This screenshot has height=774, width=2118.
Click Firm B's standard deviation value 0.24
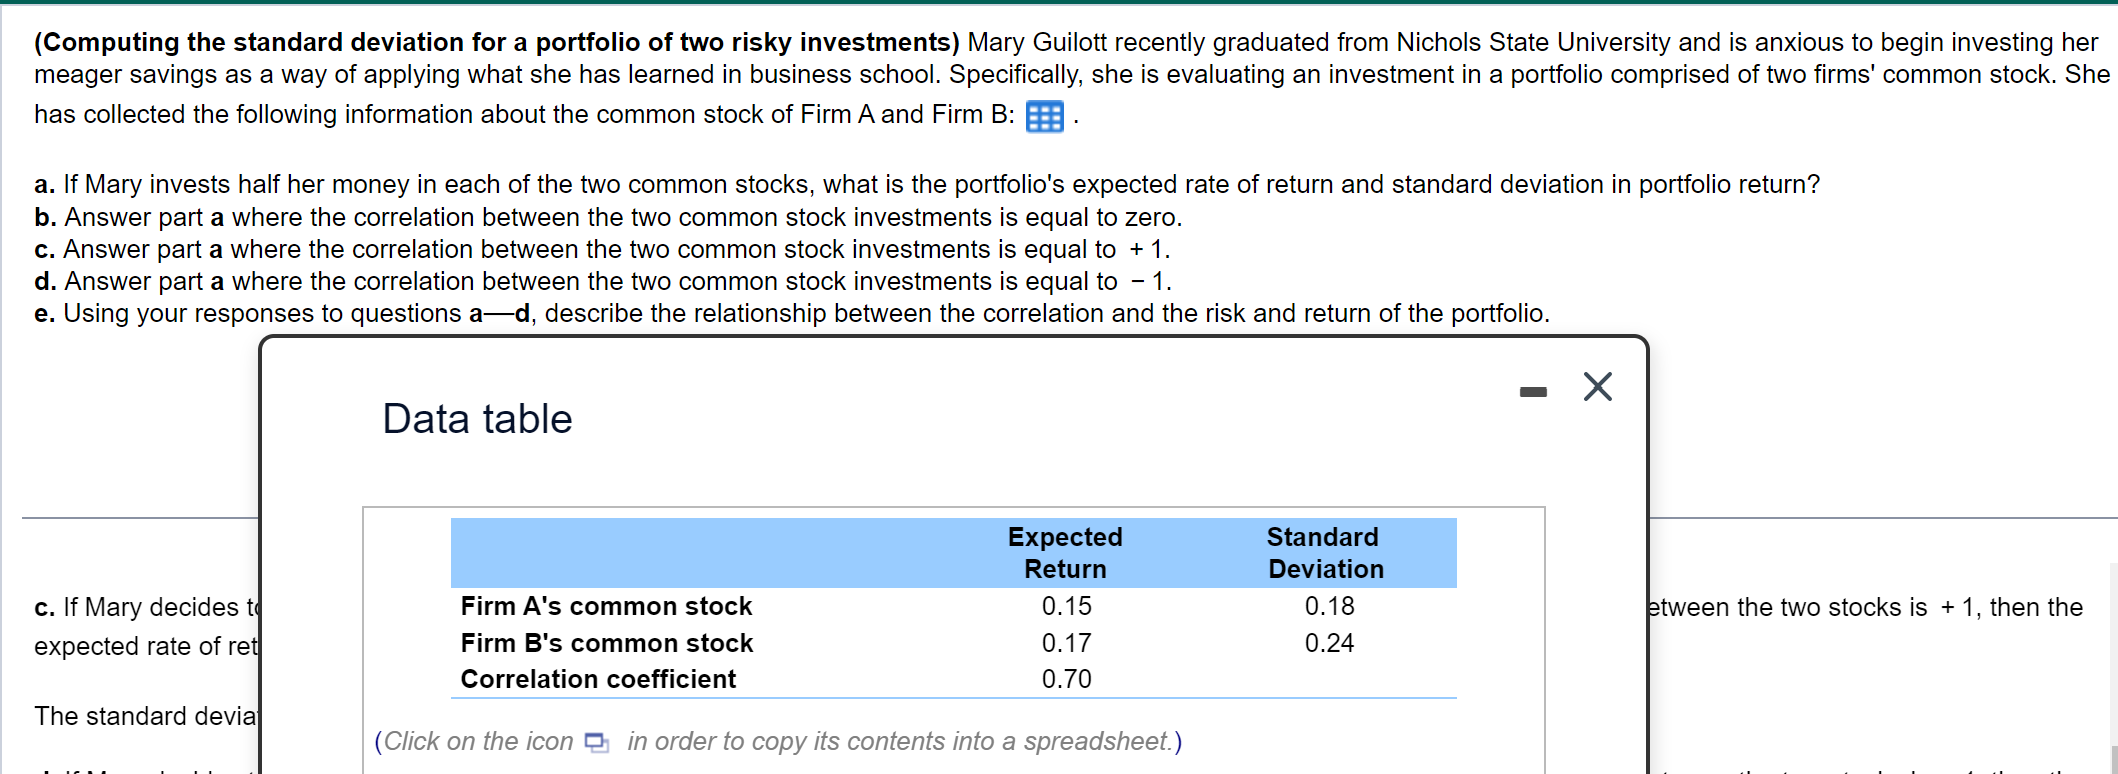(1330, 643)
